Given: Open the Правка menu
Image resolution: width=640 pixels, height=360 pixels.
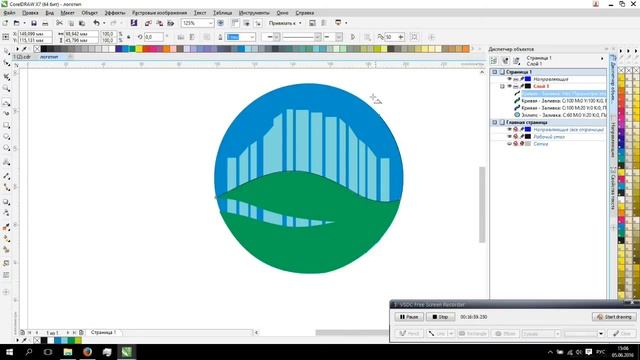Looking at the screenshot, I should point(30,13).
